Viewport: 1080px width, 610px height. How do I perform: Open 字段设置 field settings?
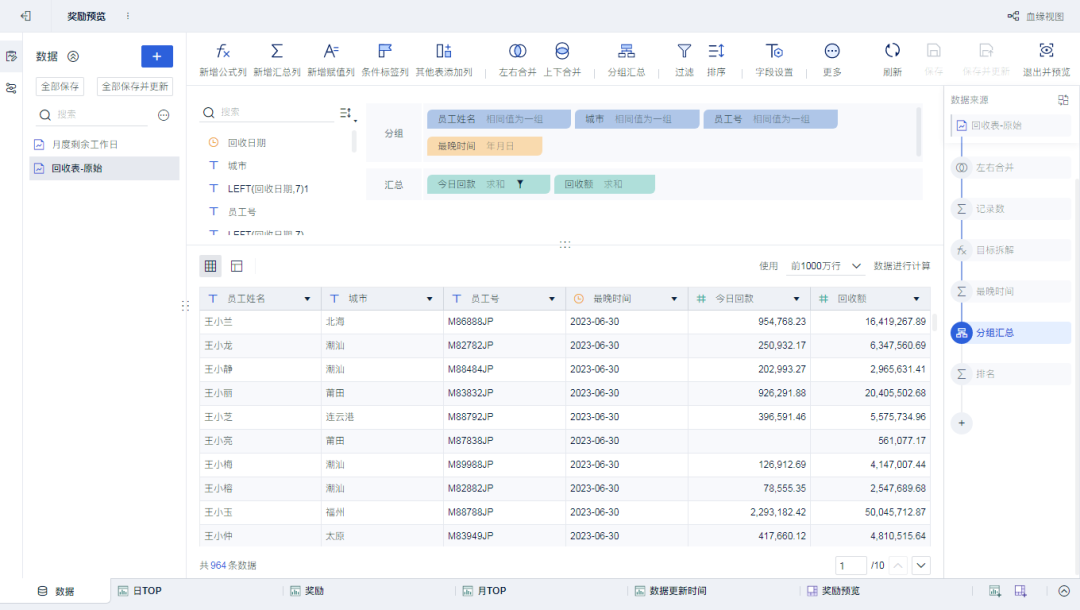point(774,59)
